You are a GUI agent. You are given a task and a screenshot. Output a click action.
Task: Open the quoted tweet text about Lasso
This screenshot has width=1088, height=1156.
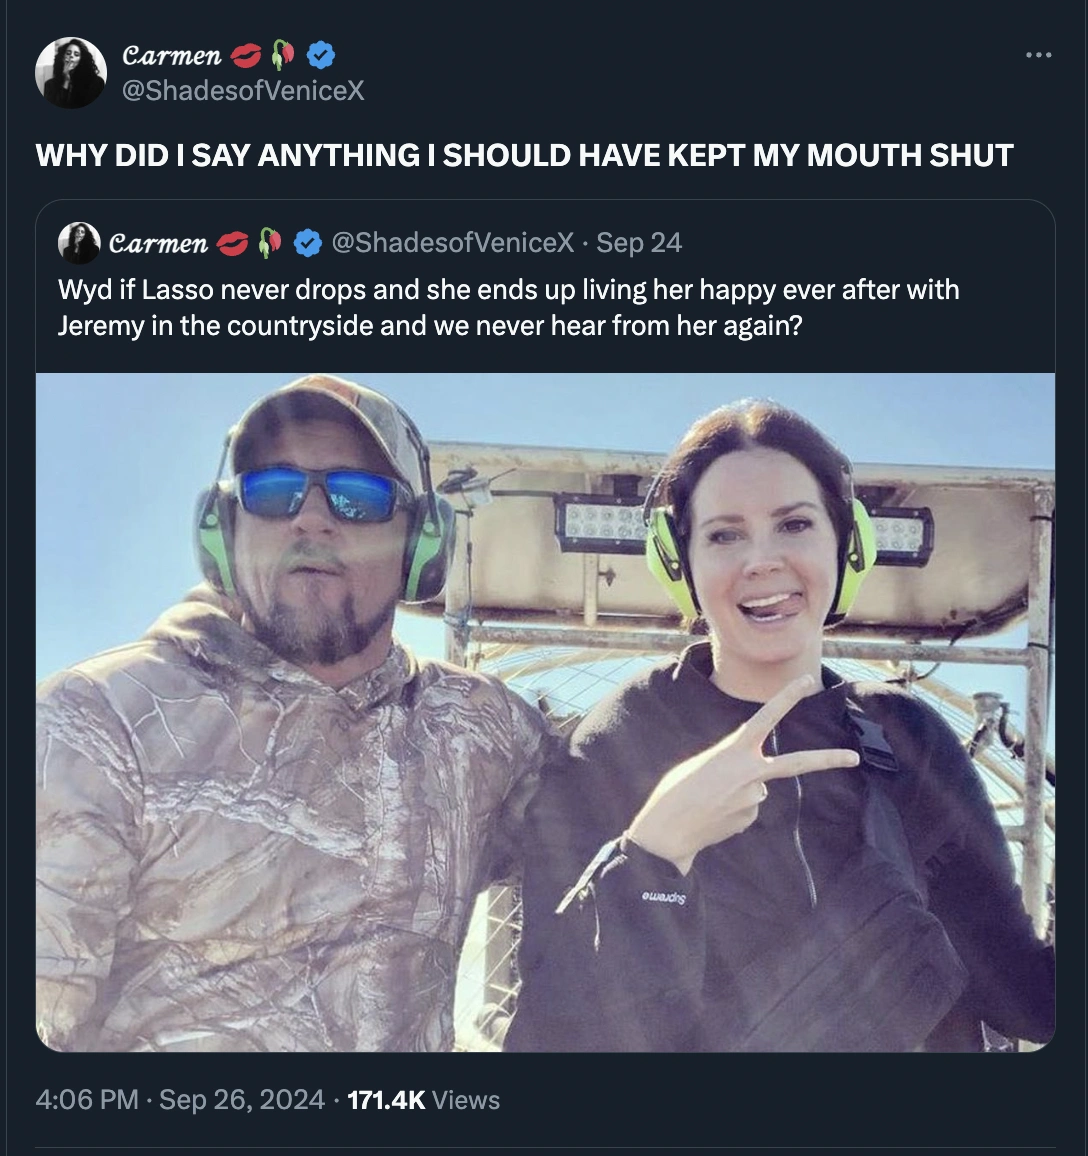click(x=508, y=308)
